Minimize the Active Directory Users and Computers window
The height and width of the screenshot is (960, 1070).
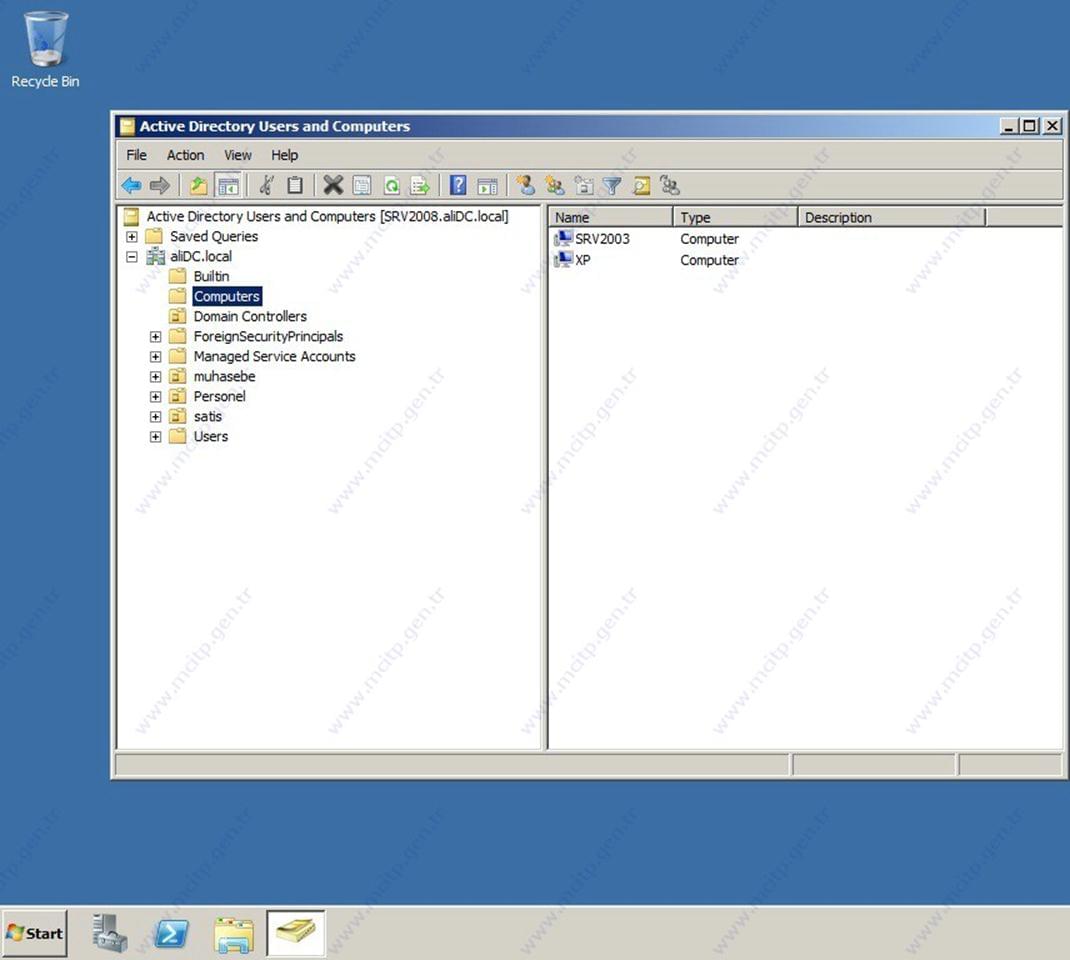pyautogui.click(x=1009, y=126)
